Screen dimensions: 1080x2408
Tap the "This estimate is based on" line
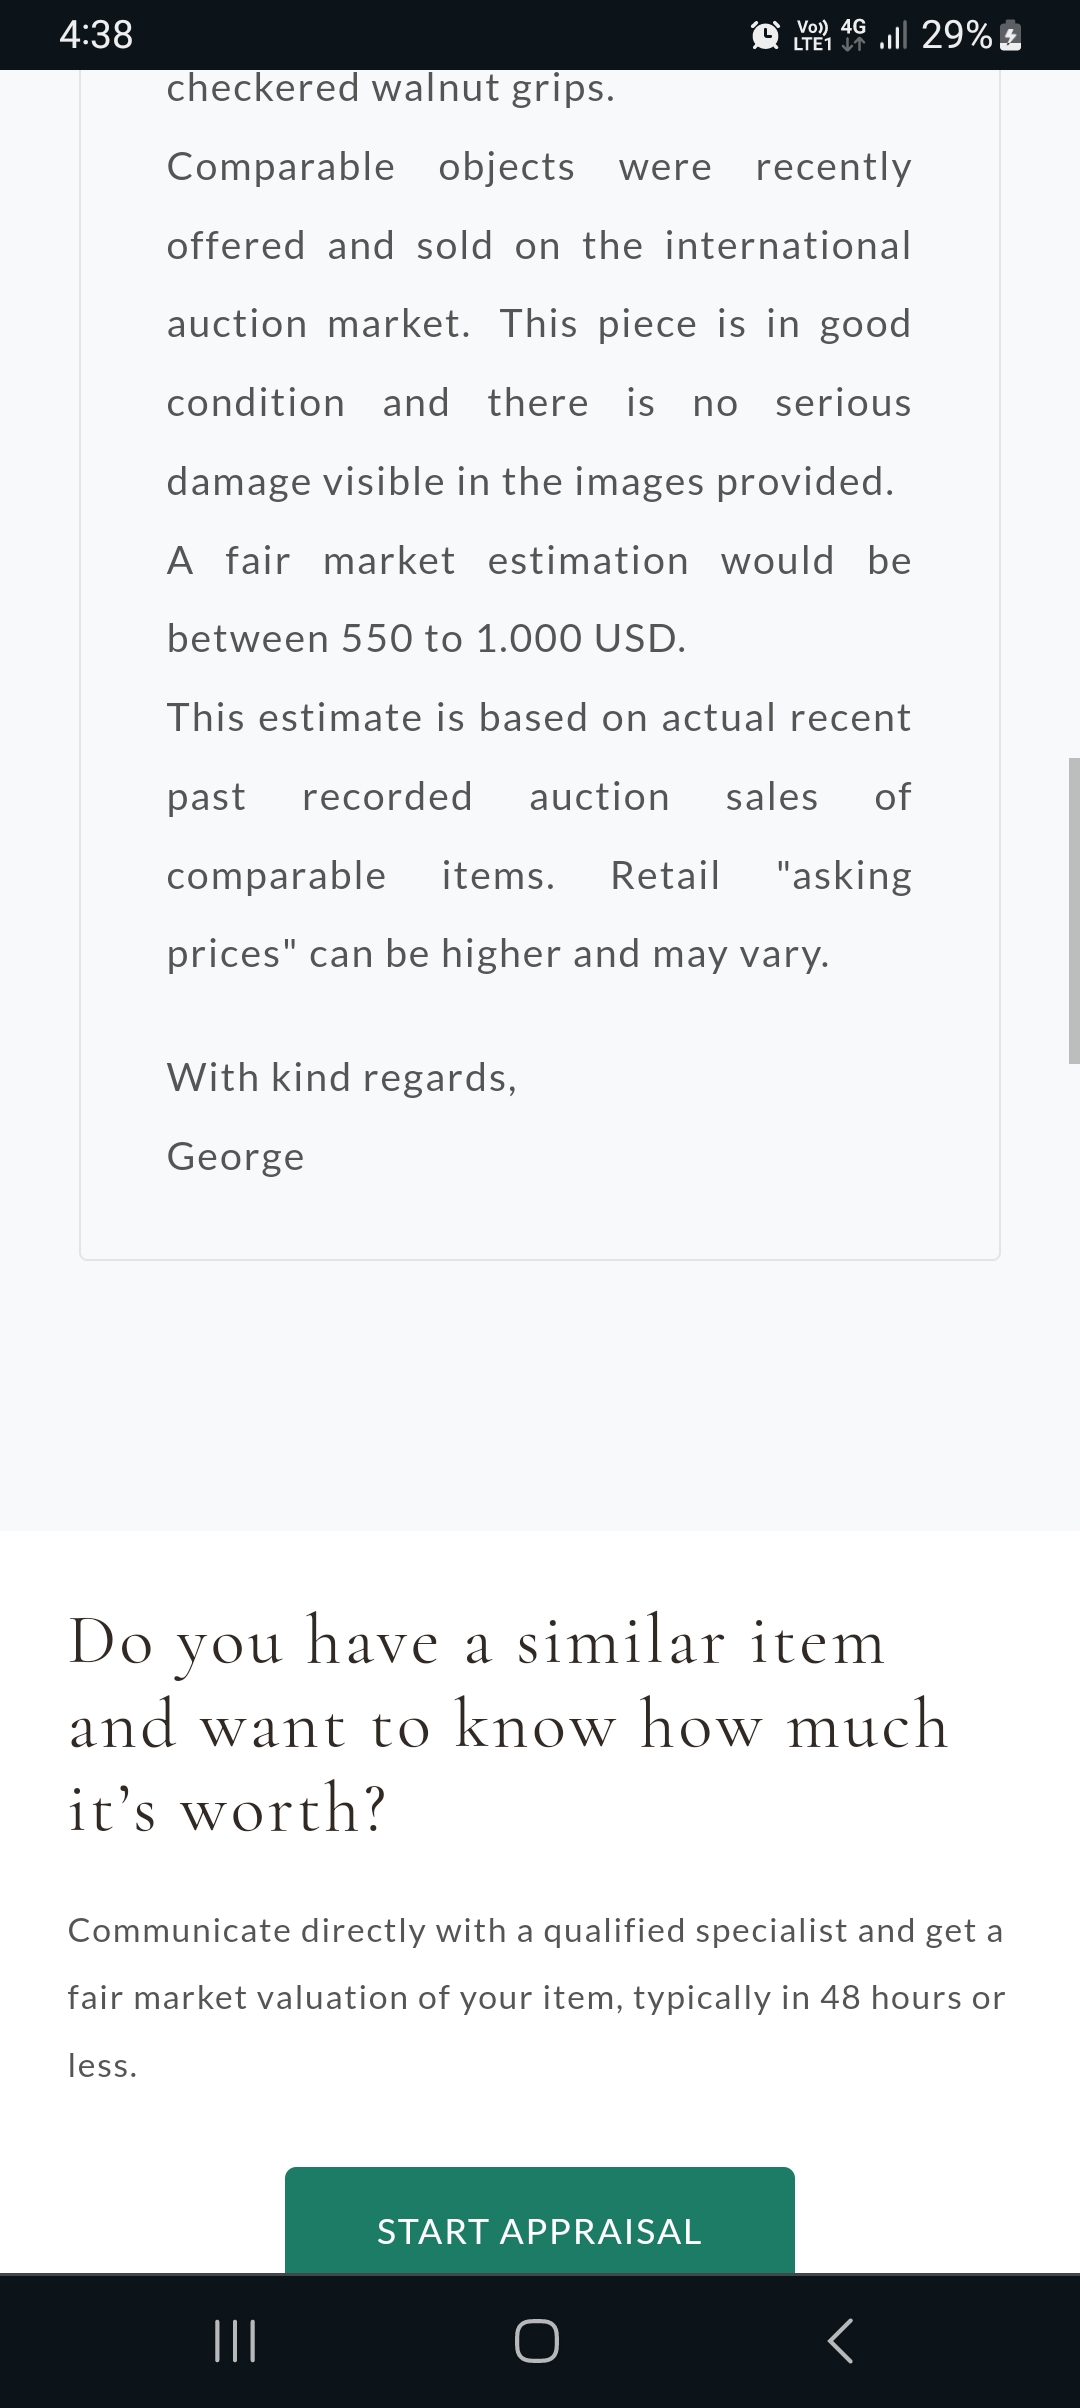[x=539, y=718]
